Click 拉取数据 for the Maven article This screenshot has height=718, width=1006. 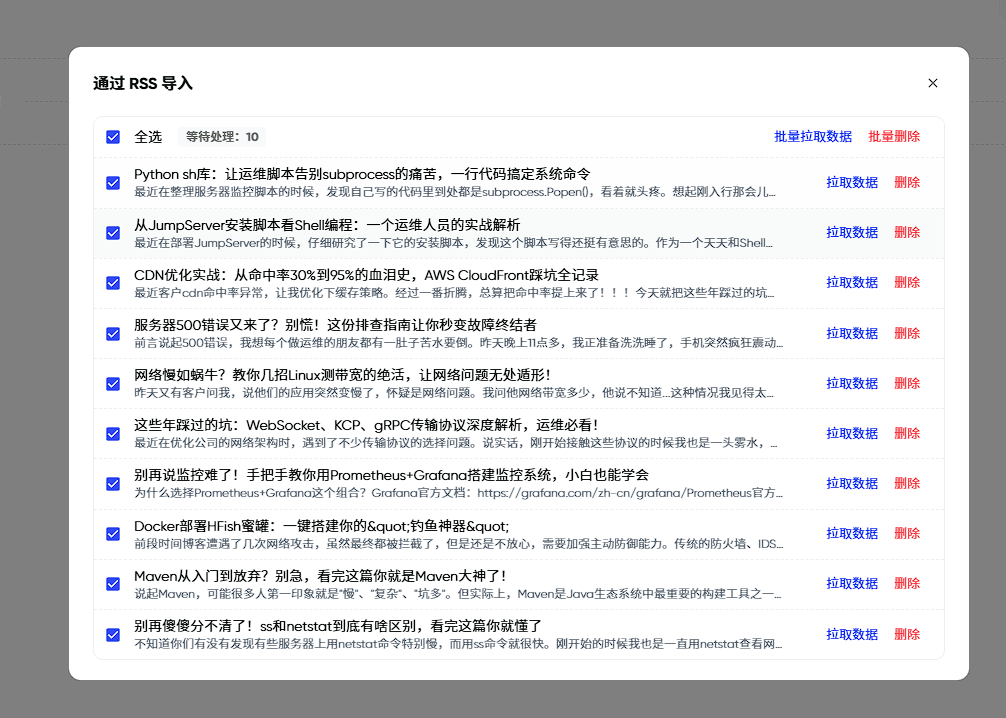coord(851,583)
